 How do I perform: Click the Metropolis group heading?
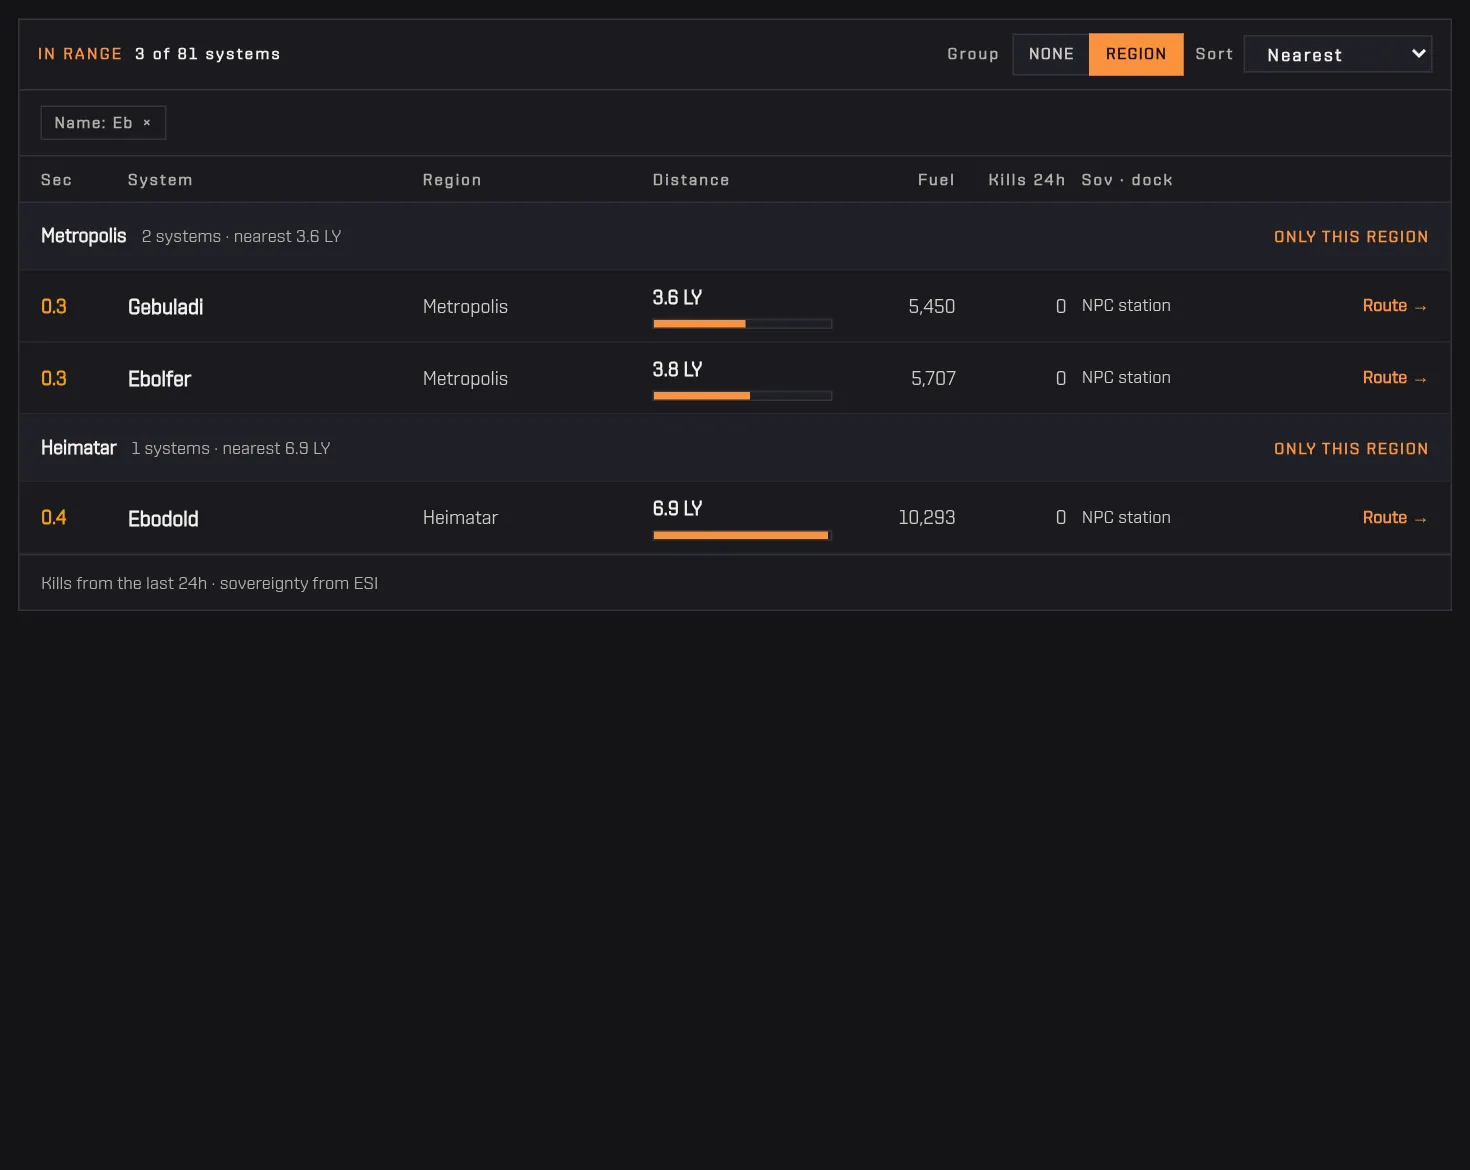coord(84,236)
